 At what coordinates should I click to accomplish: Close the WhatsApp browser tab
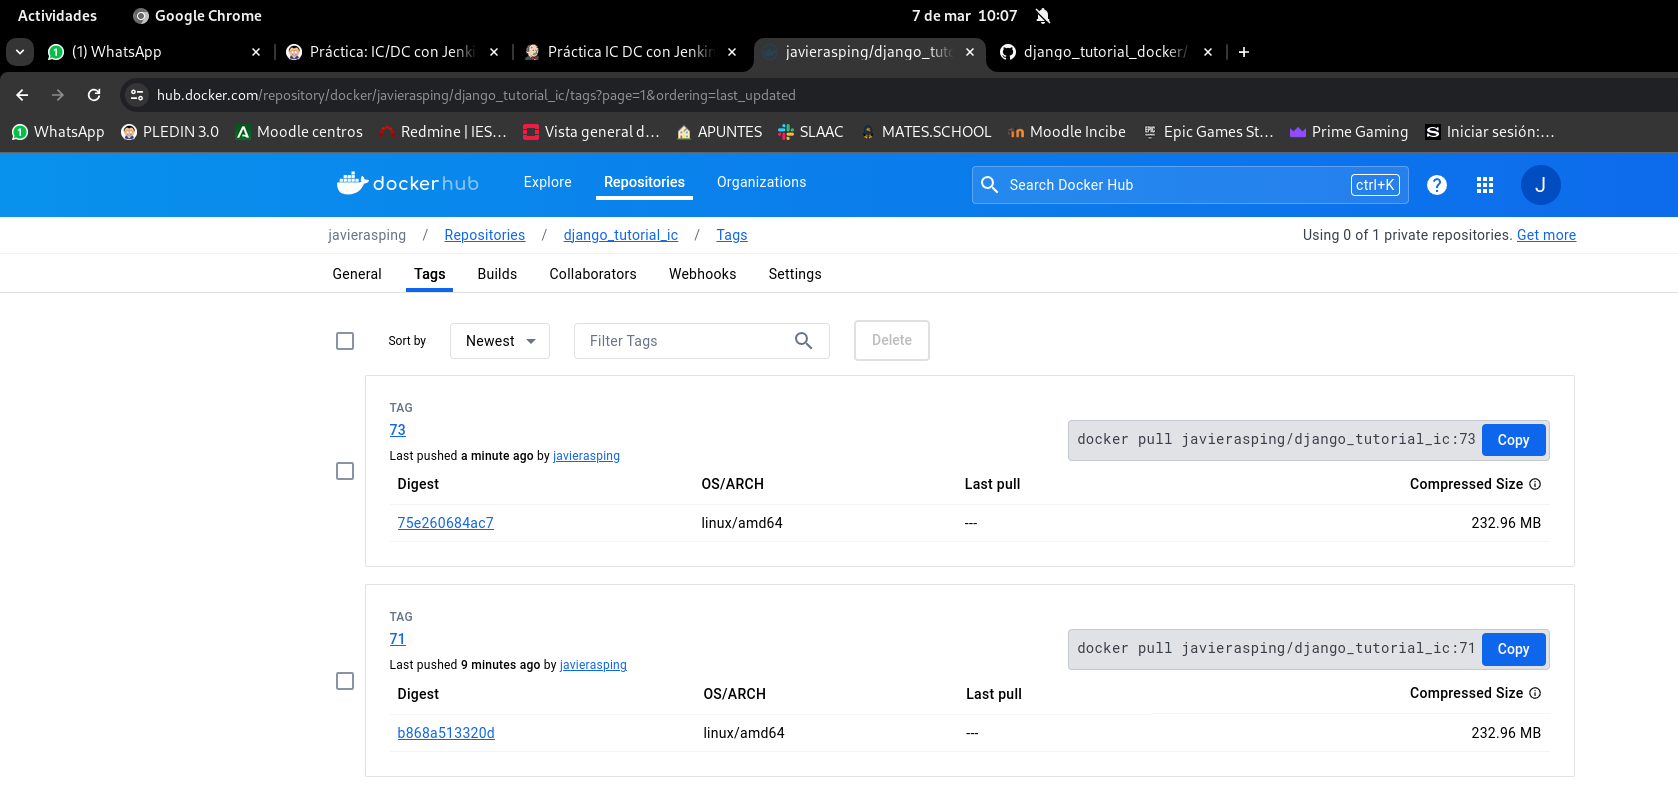(x=256, y=52)
